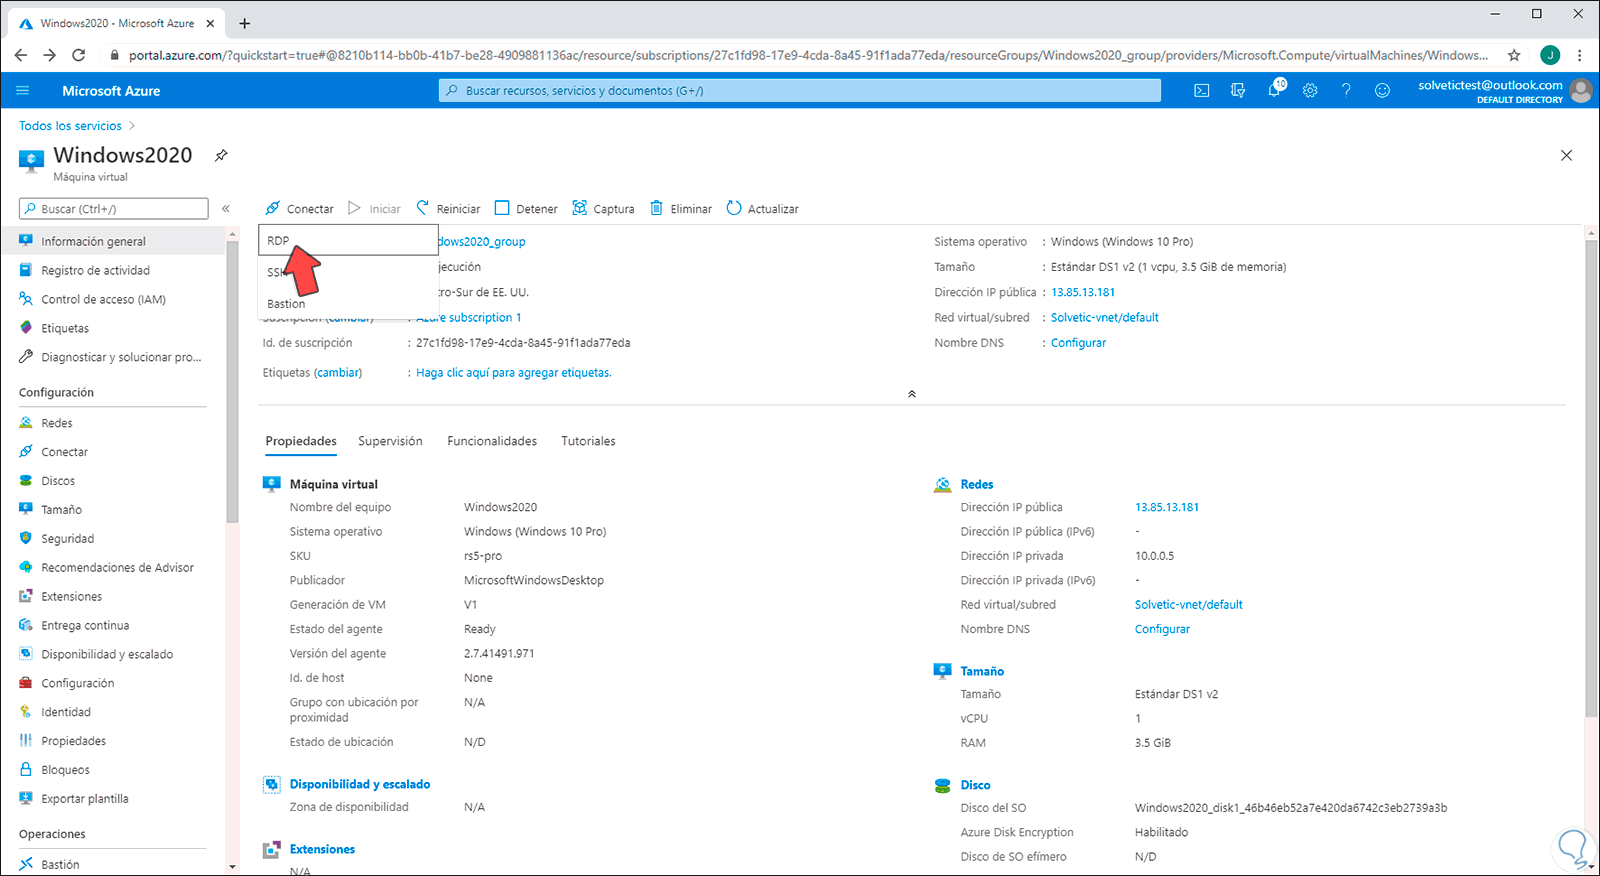Bookmark this page with the star

1514,56
